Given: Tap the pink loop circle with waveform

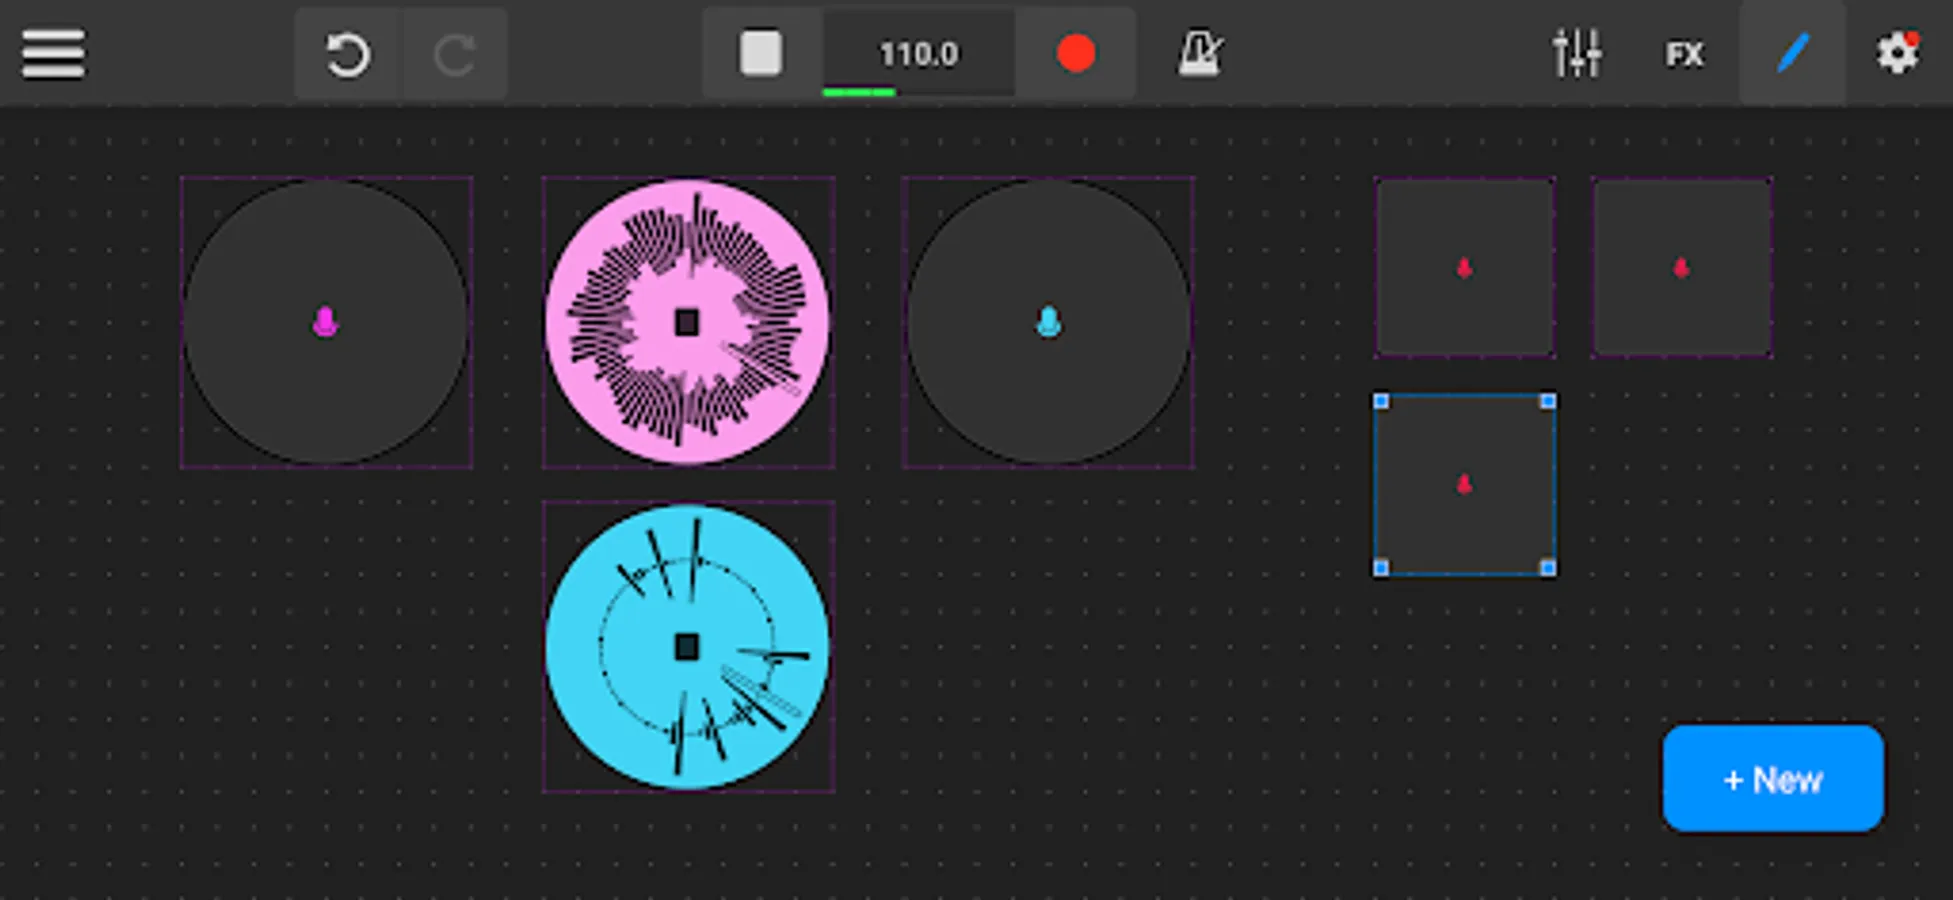Looking at the screenshot, I should tap(688, 322).
